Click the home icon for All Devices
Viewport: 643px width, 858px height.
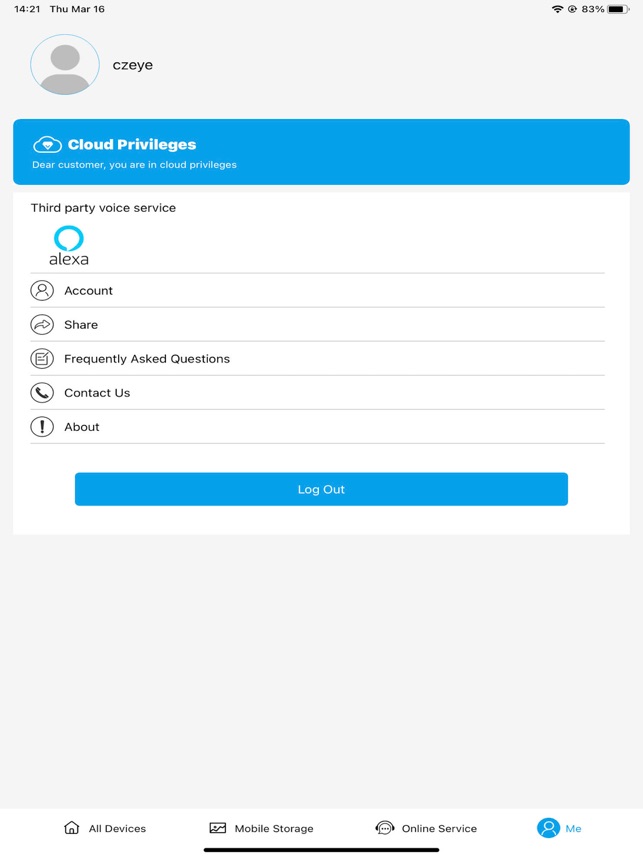pyautogui.click(x=70, y=828)
